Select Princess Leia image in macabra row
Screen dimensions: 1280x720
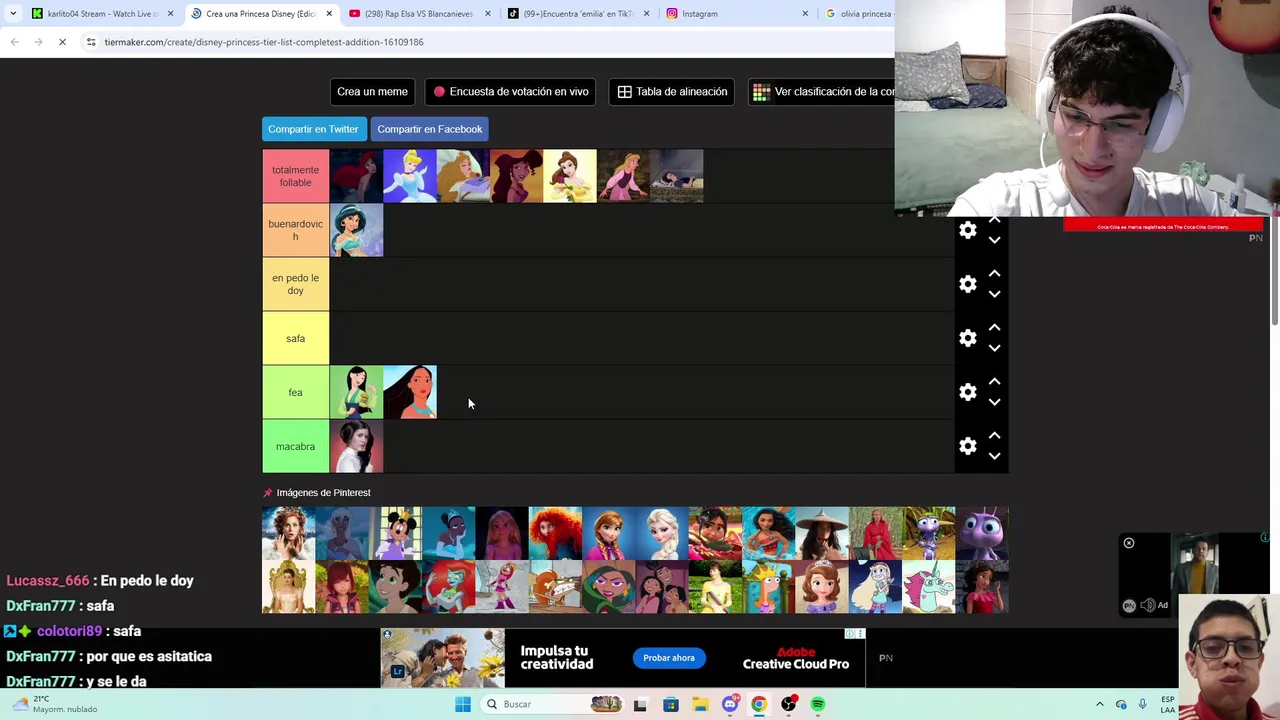[x=356, y=446]
